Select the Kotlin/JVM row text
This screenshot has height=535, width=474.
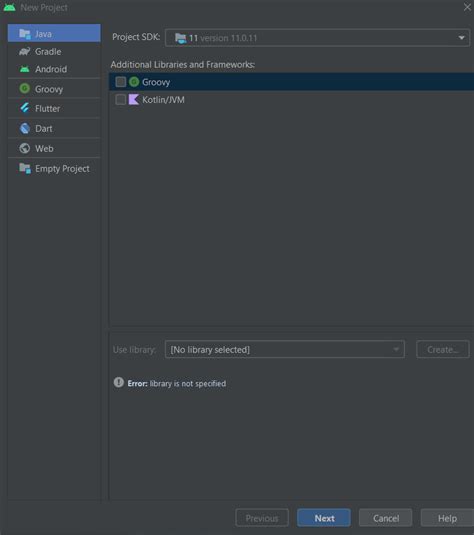pyautogui.click(x=163, y=100)
